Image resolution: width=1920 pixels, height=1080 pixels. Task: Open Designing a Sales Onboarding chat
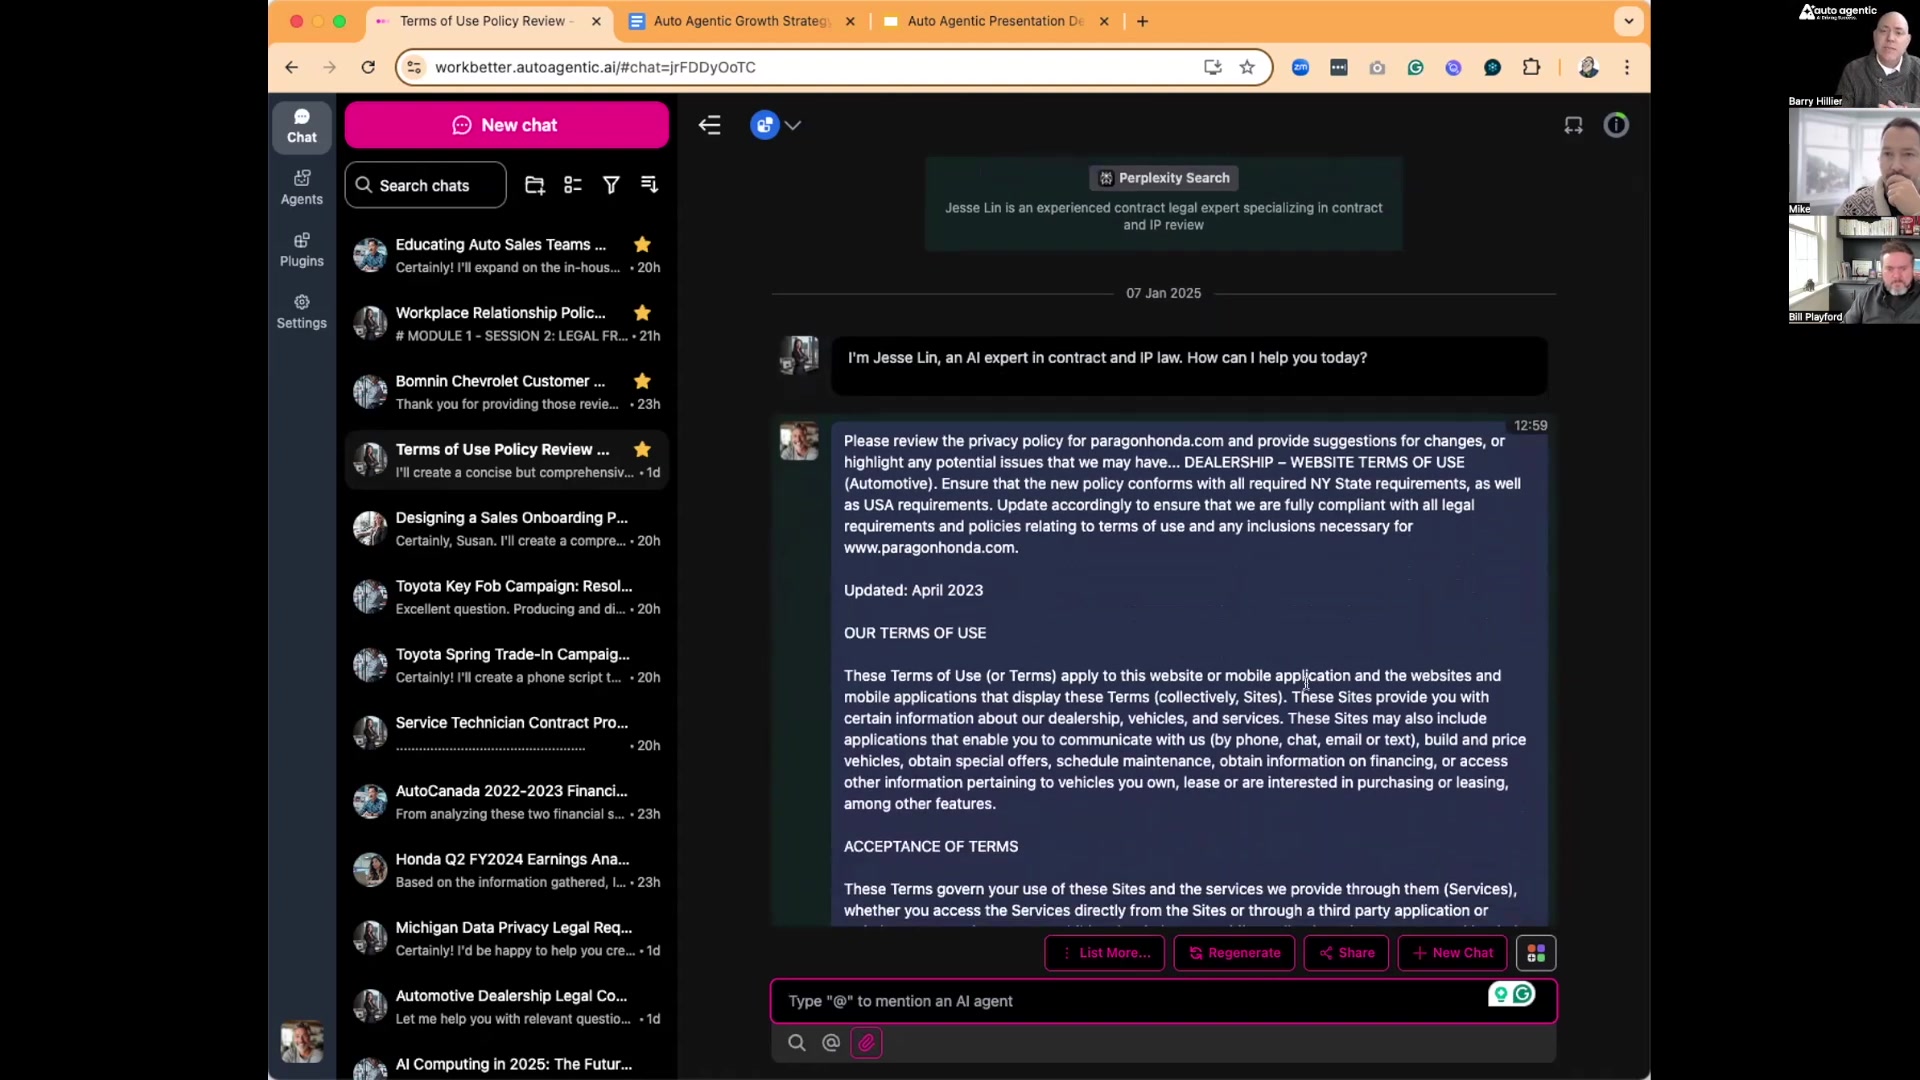point(507,528)
